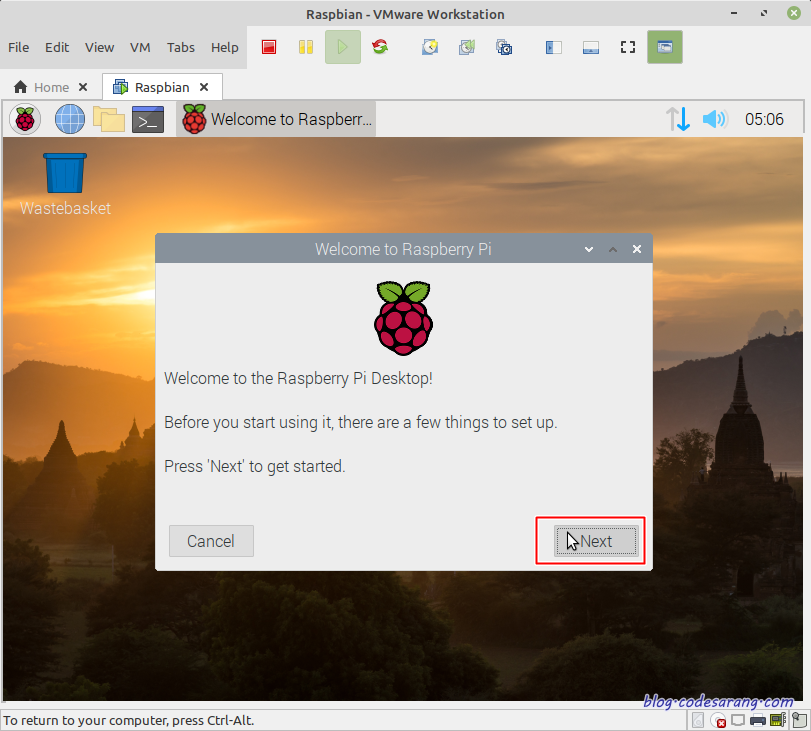
Task: Open the File menu
Action: tap(19, 48)
